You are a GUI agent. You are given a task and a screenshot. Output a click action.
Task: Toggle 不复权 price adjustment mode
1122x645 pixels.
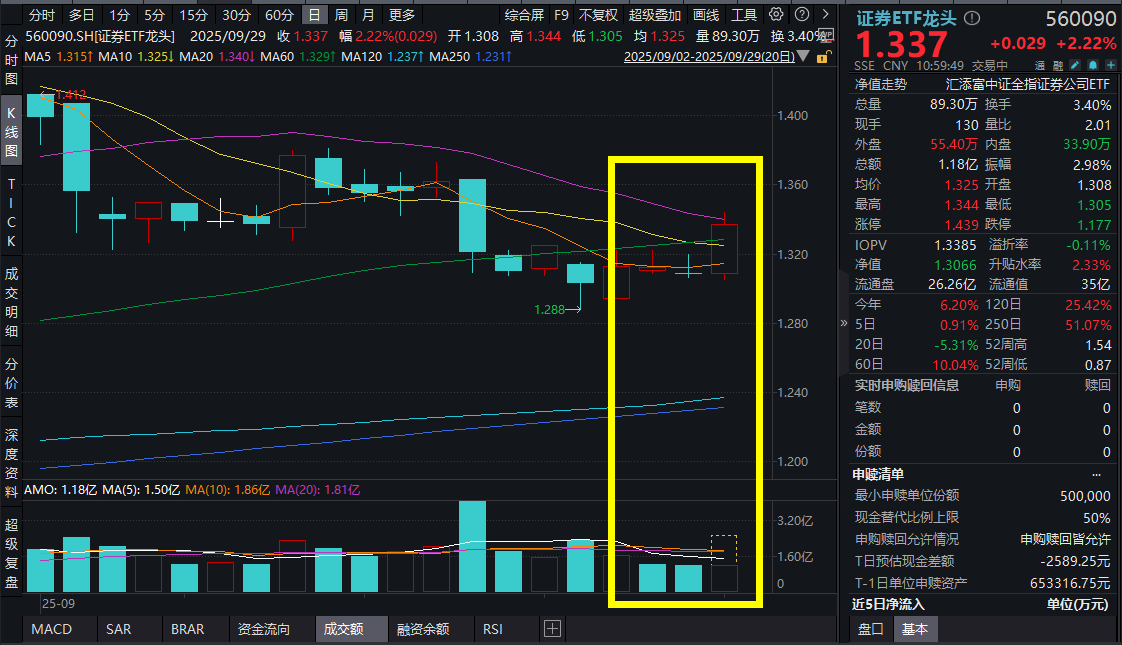598,15
